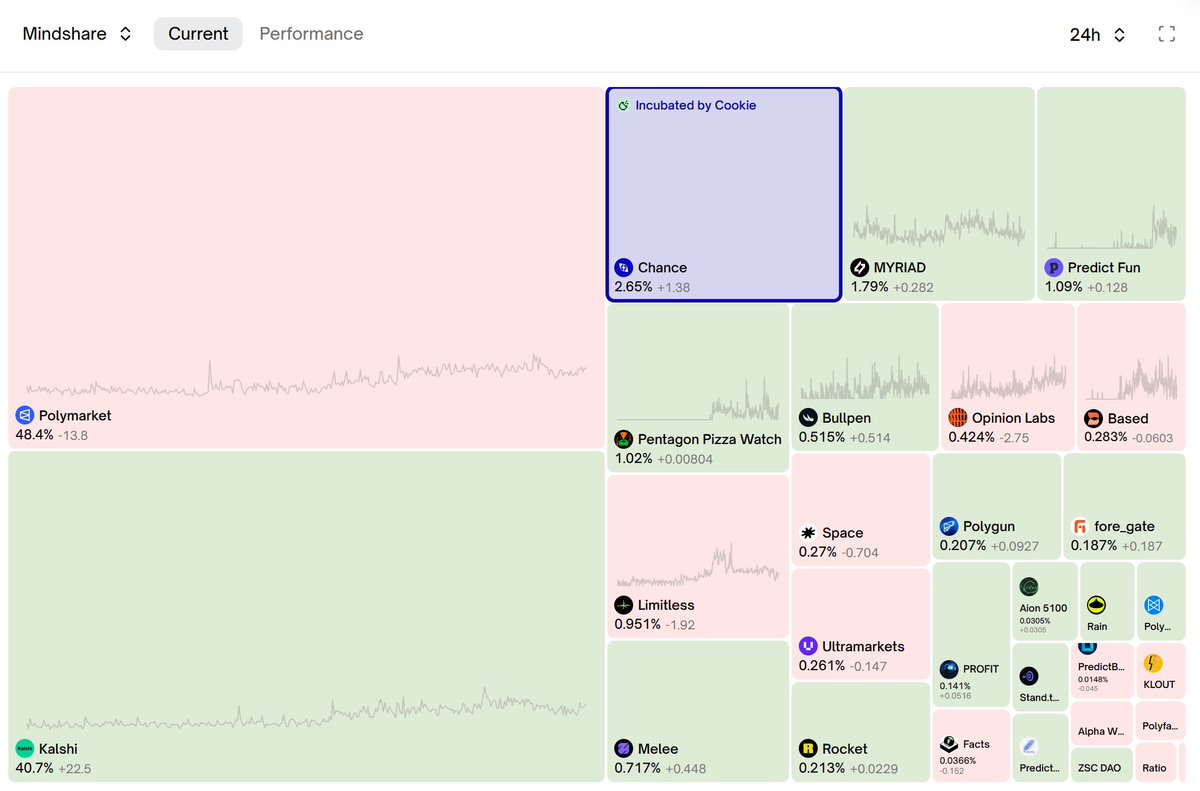The image size is (1200, 791).
Task: Click the Predict... tile's feather logo
Action: 1029,746
